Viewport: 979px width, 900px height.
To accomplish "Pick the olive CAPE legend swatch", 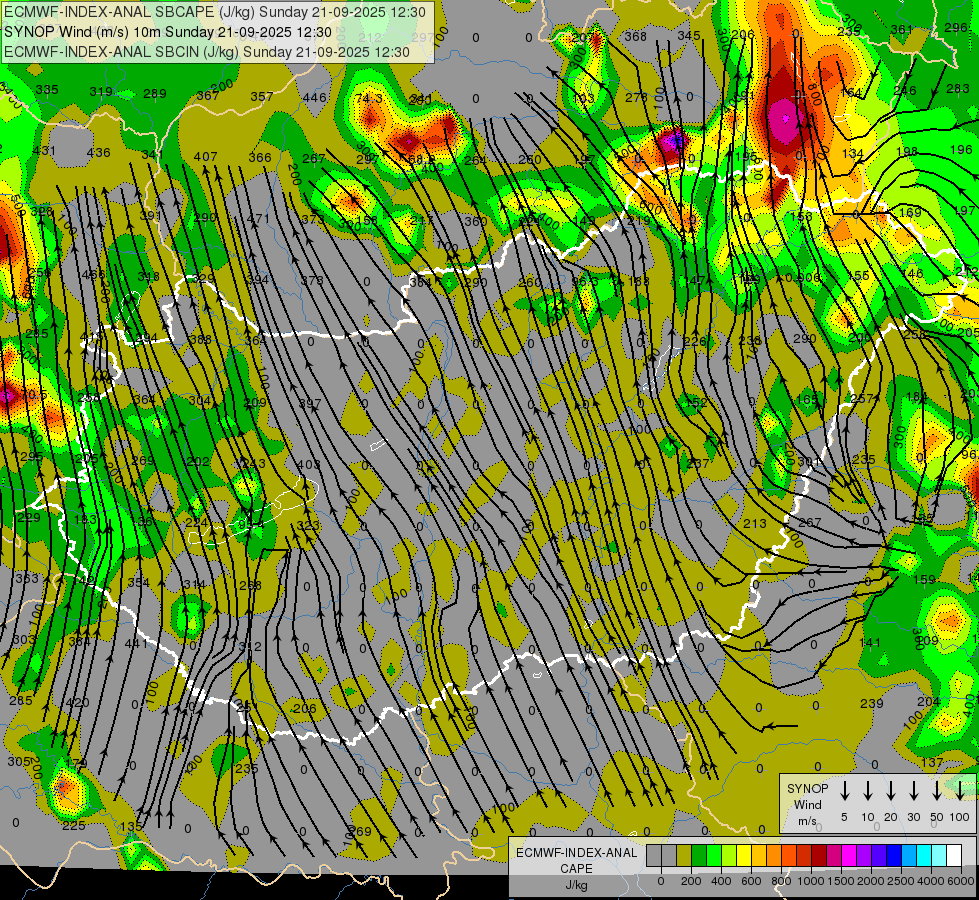I will [684, 856].
